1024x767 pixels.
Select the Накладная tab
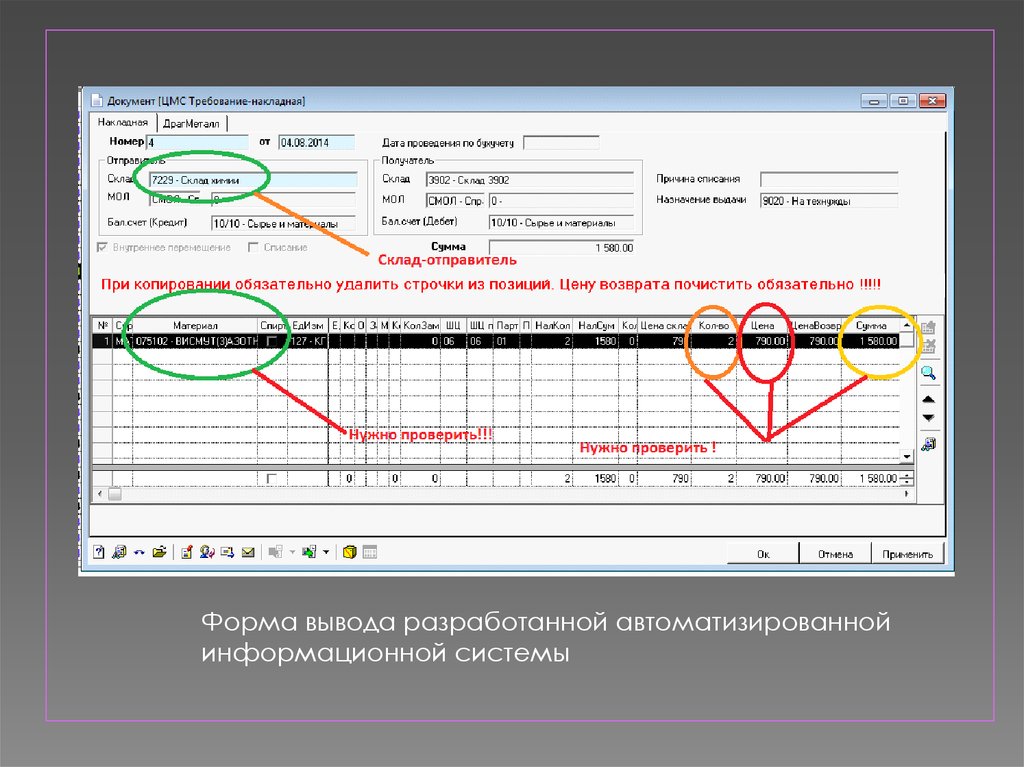click(122, 121)
